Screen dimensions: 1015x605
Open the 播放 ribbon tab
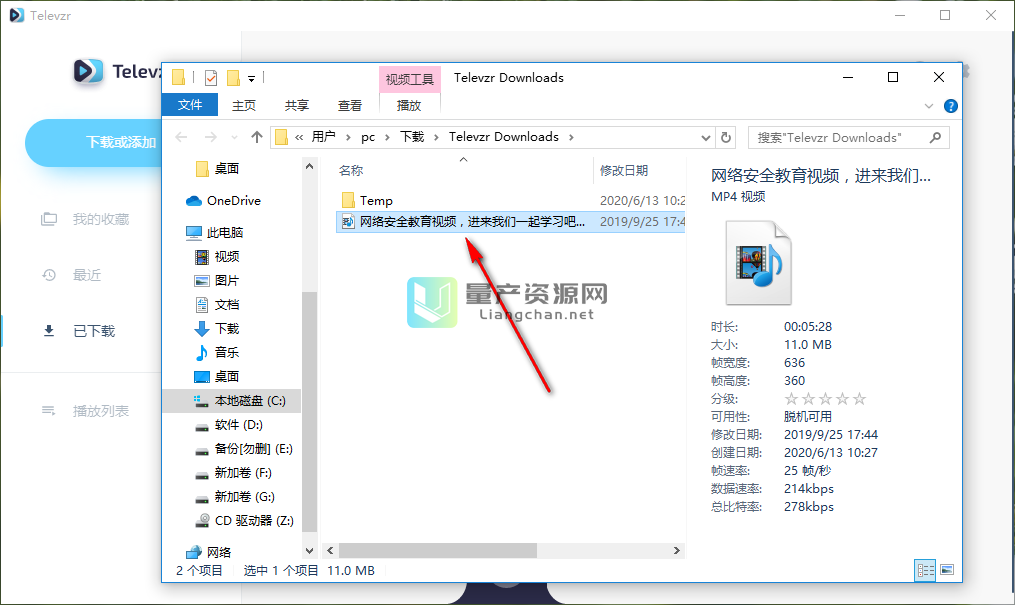[x=409, y=105]
